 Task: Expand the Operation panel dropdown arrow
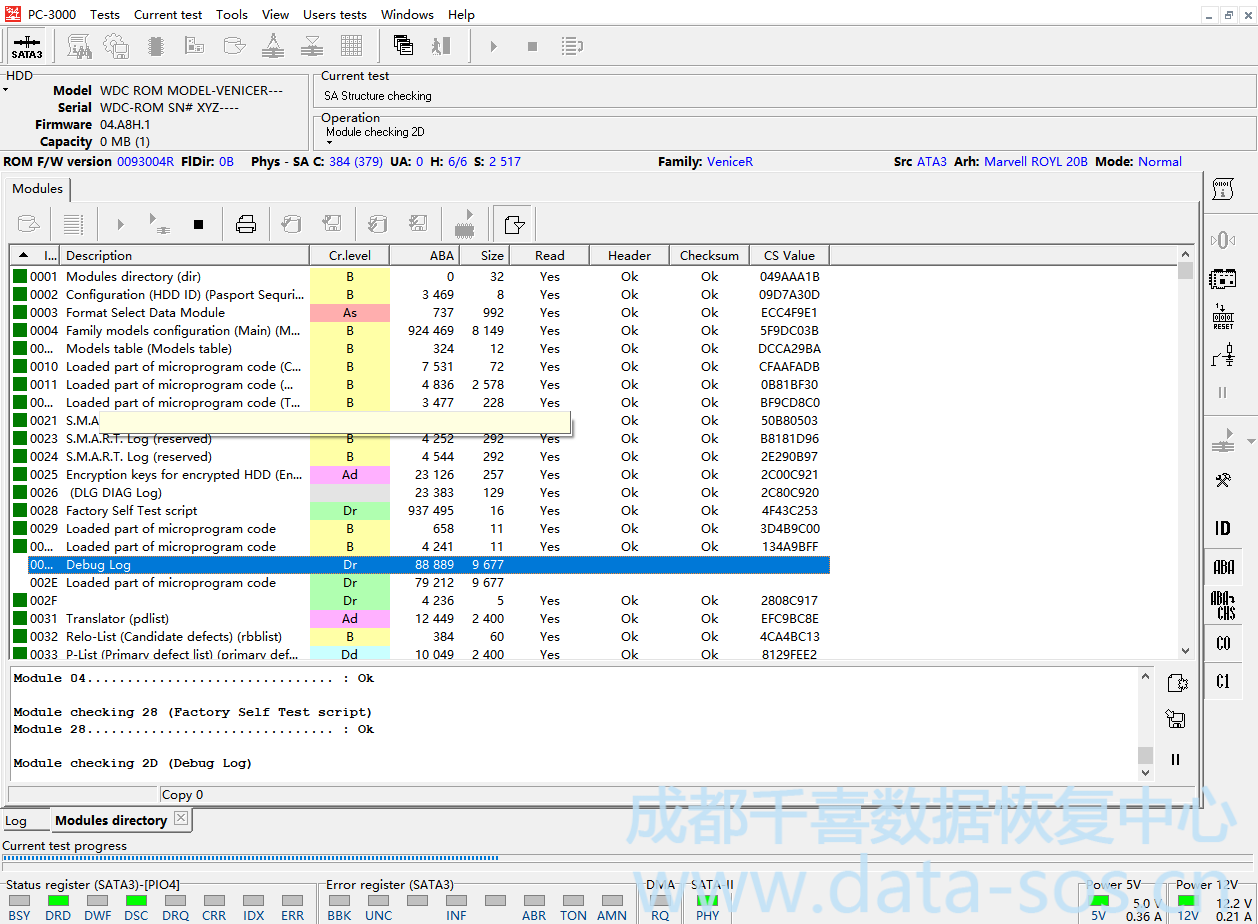[x=329, y=143]
